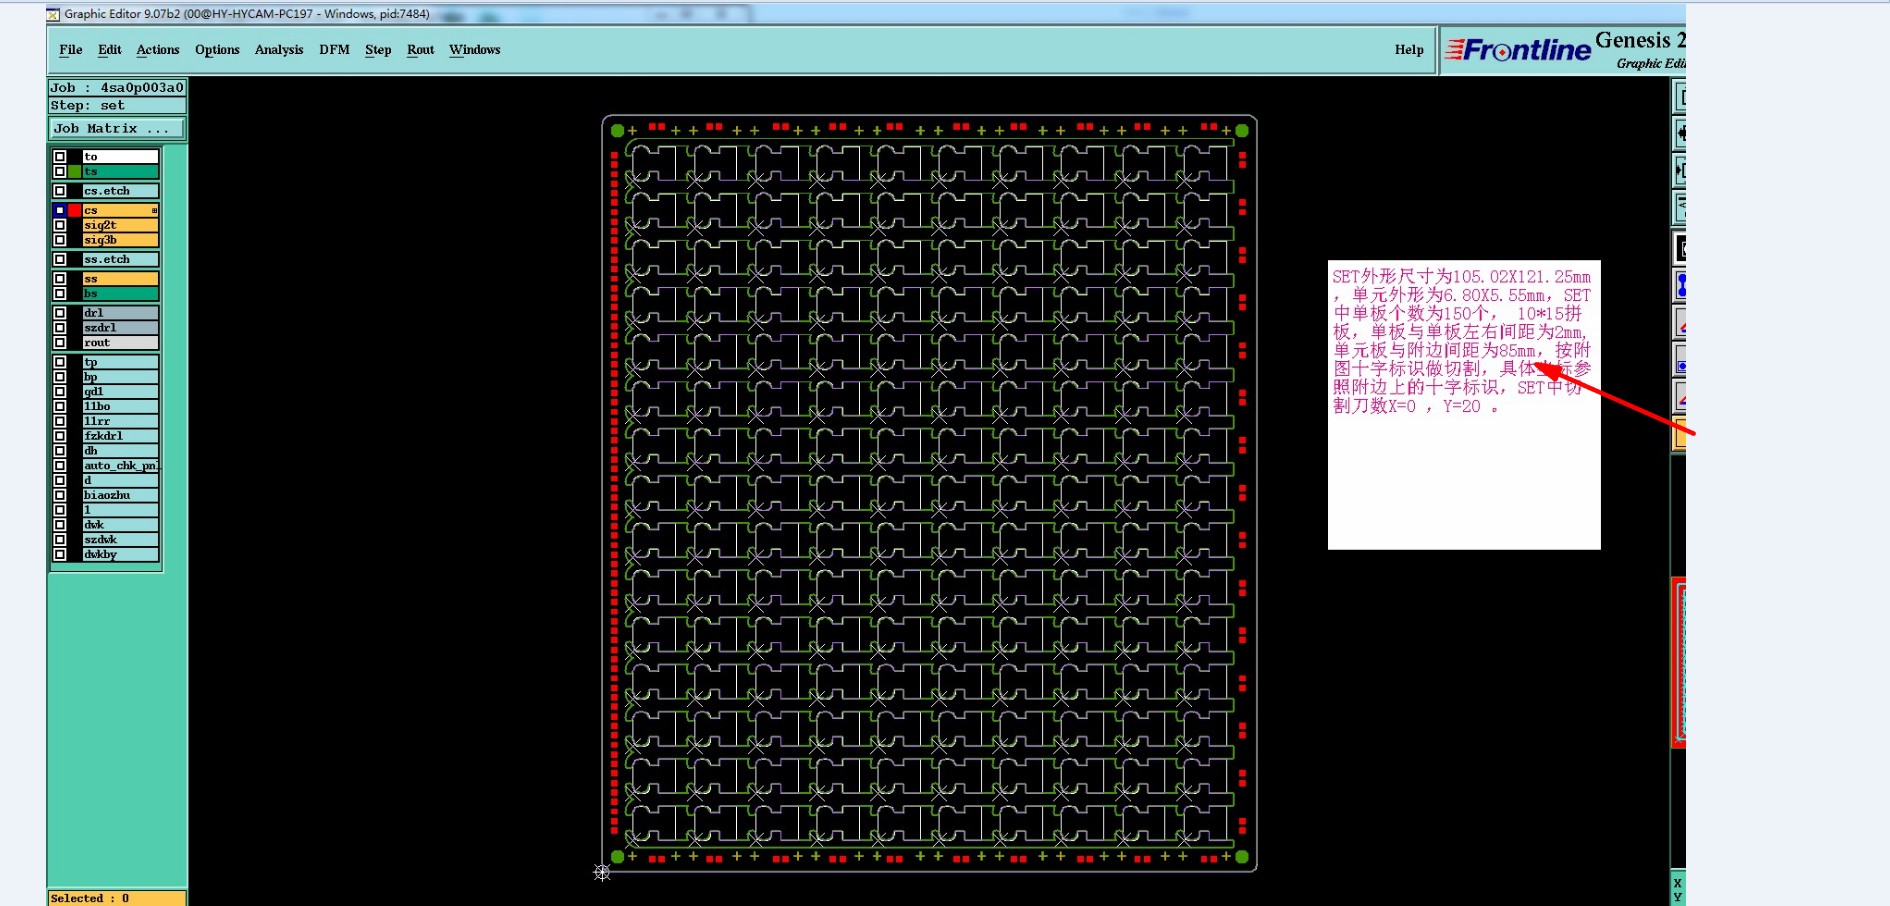The height and width of the screenshot is (906, 1890).
Task: Open the Windows menu
Action: [x=475, y=50]
